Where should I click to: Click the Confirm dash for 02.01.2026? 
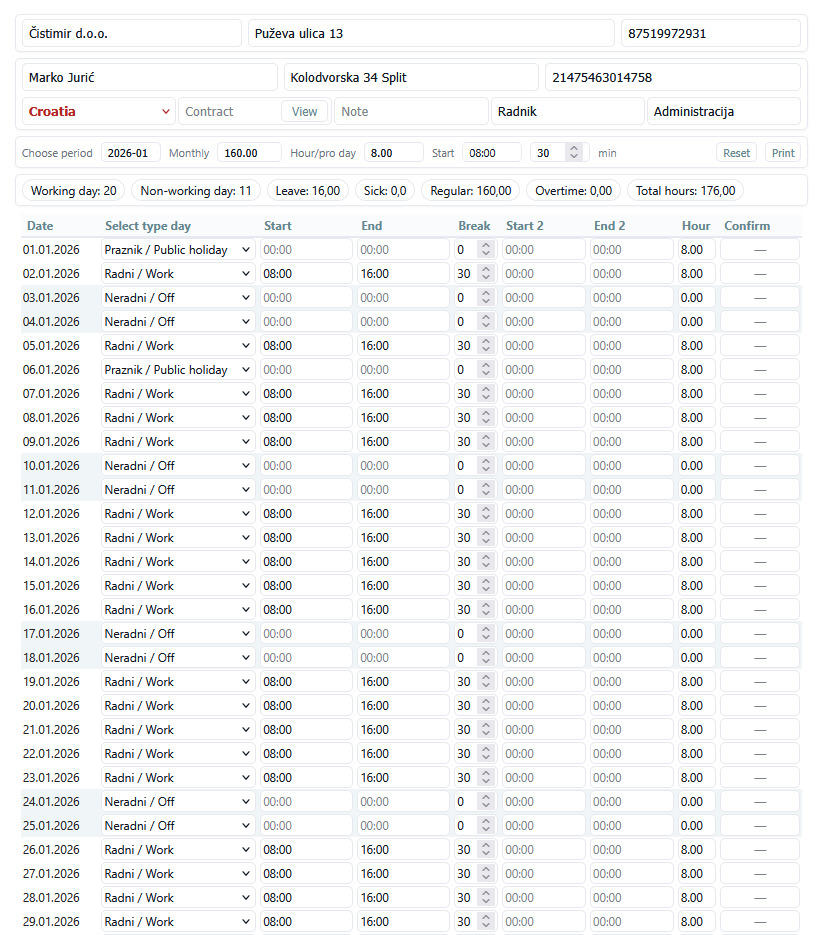[x=760, y=274]
